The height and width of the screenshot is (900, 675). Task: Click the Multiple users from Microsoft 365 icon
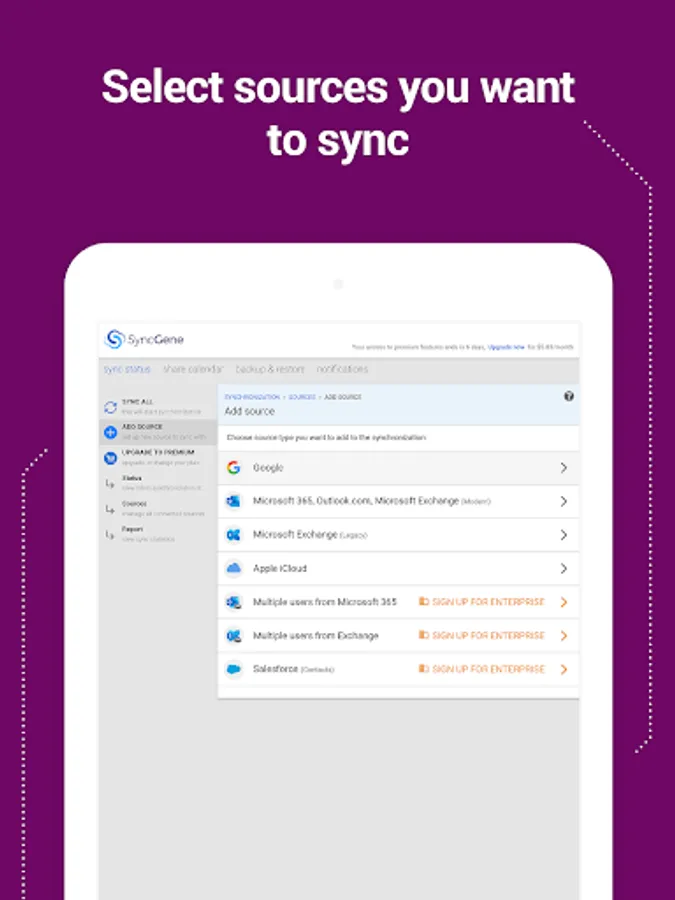tap(233, 602)
